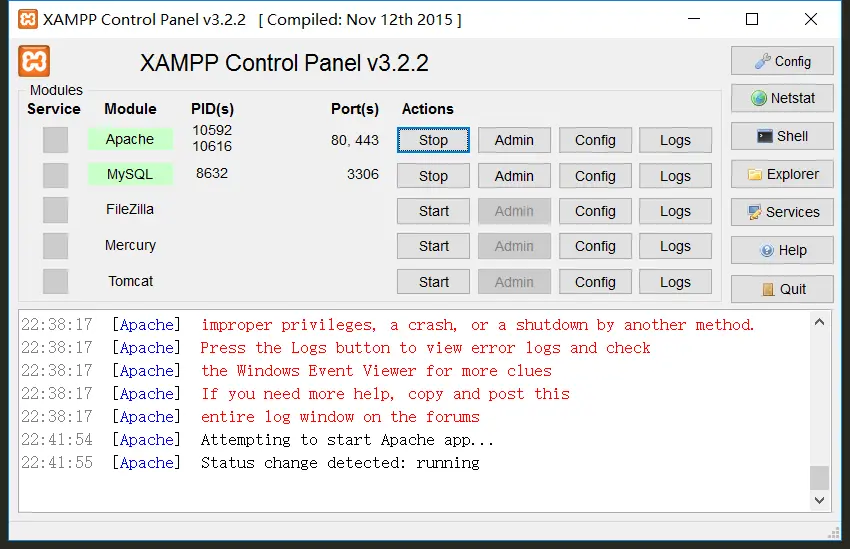This screenshot has width=850, height=549.
Task: Open the MySQL Admin page
Action: tap(514, 176)
